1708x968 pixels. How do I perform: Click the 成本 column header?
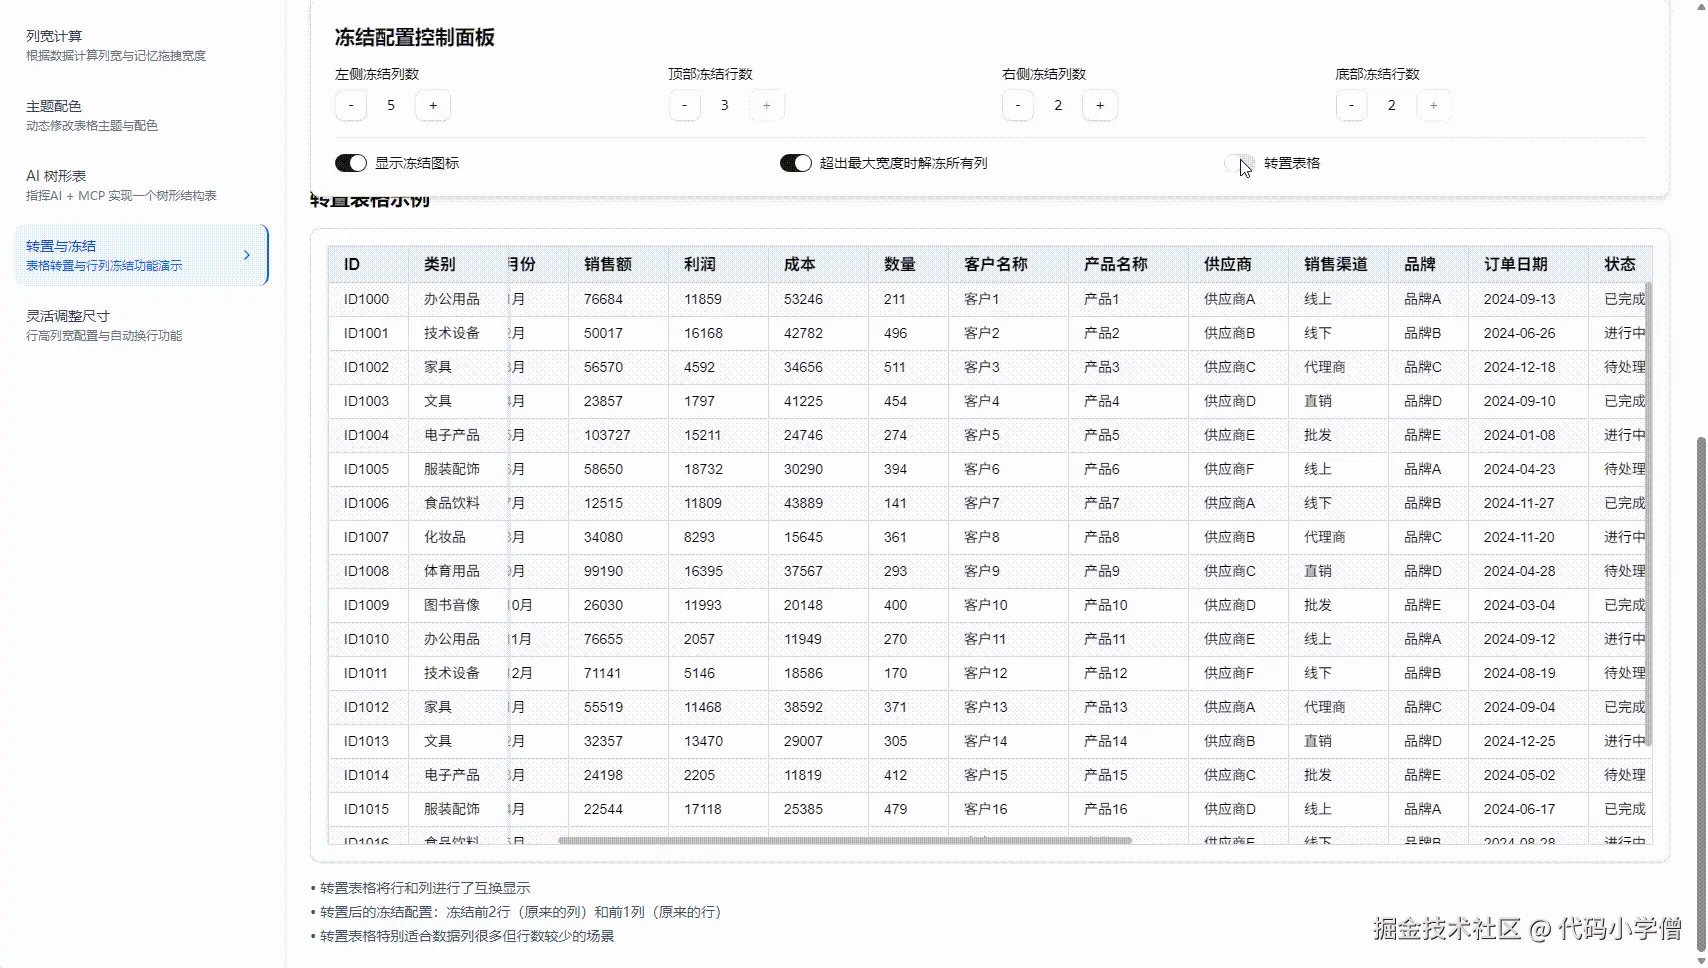[x=818, y=264]
